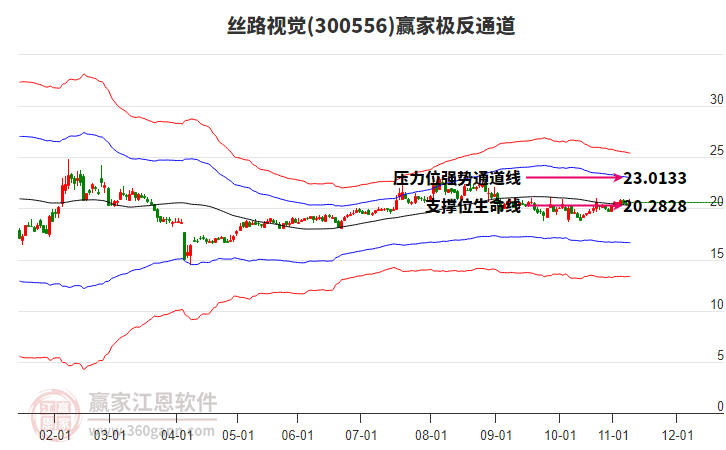Click the 0 price axis label

click(x=720, y=406)
